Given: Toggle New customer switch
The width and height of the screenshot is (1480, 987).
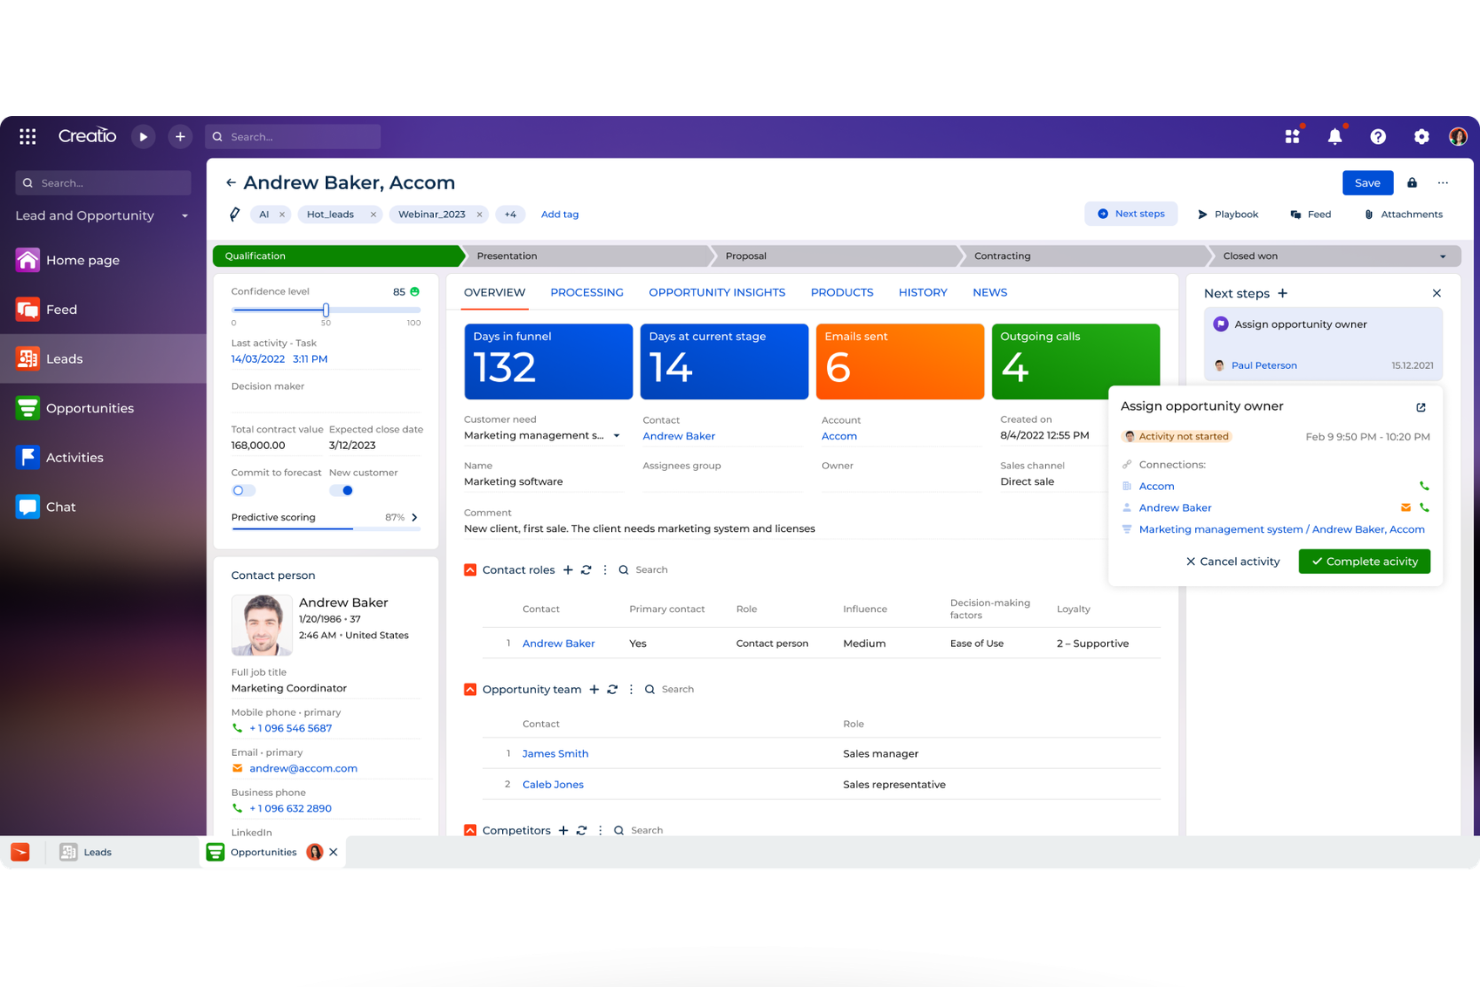Looking at the screenshot, I should click(x=341, y=491).
